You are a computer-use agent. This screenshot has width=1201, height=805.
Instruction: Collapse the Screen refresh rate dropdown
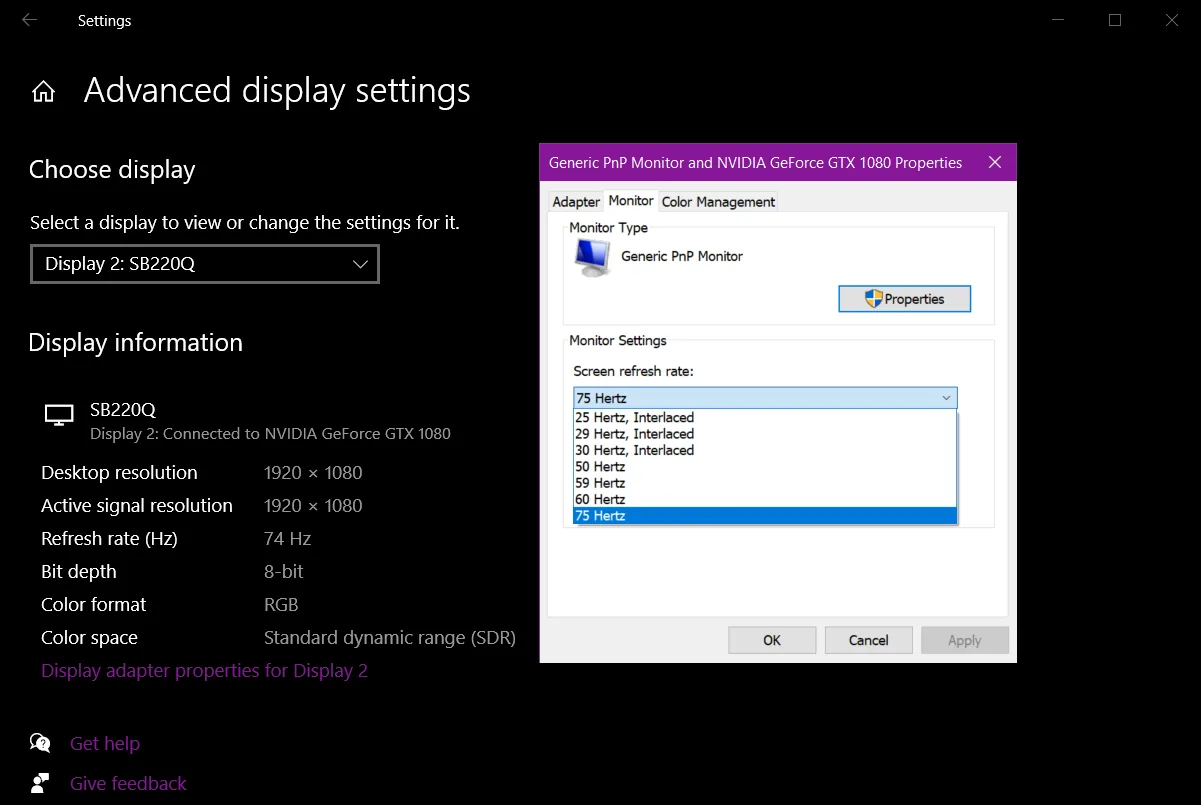click(946, 397)
